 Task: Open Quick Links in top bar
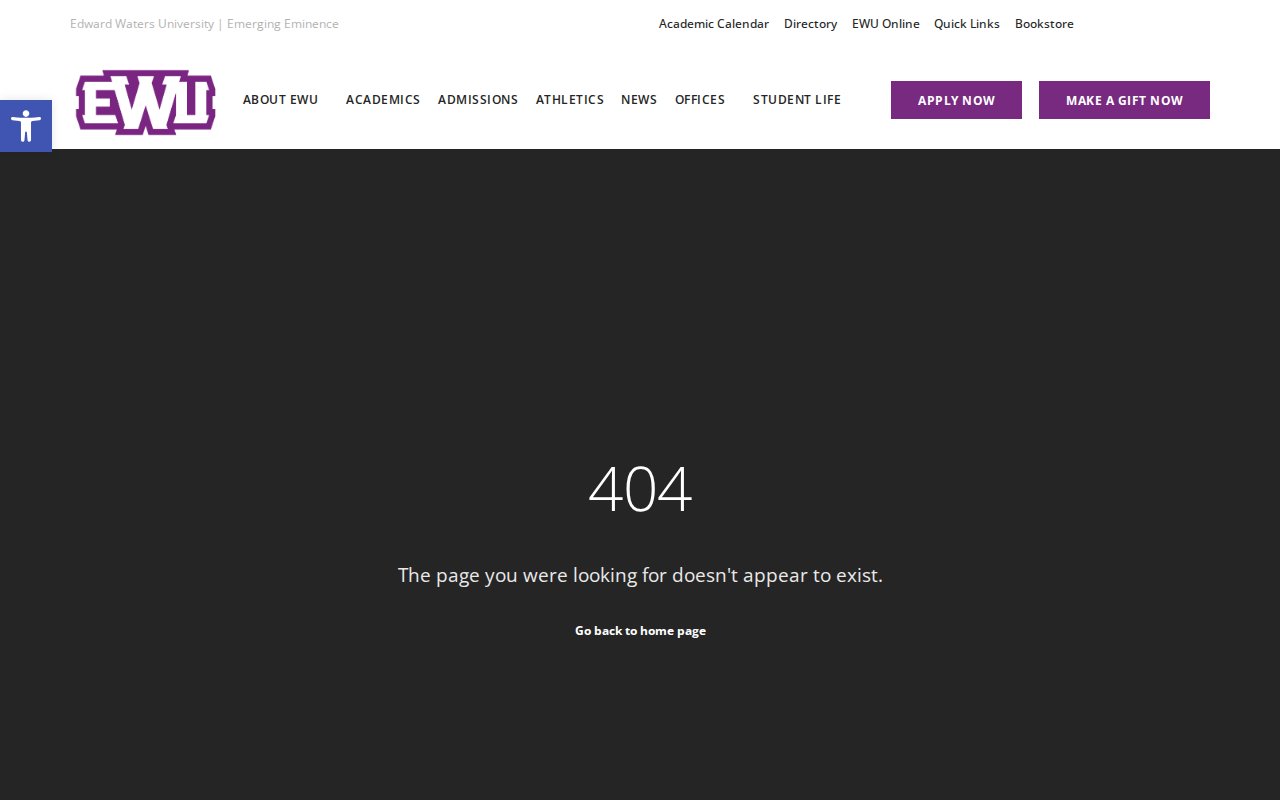[966, 24]
